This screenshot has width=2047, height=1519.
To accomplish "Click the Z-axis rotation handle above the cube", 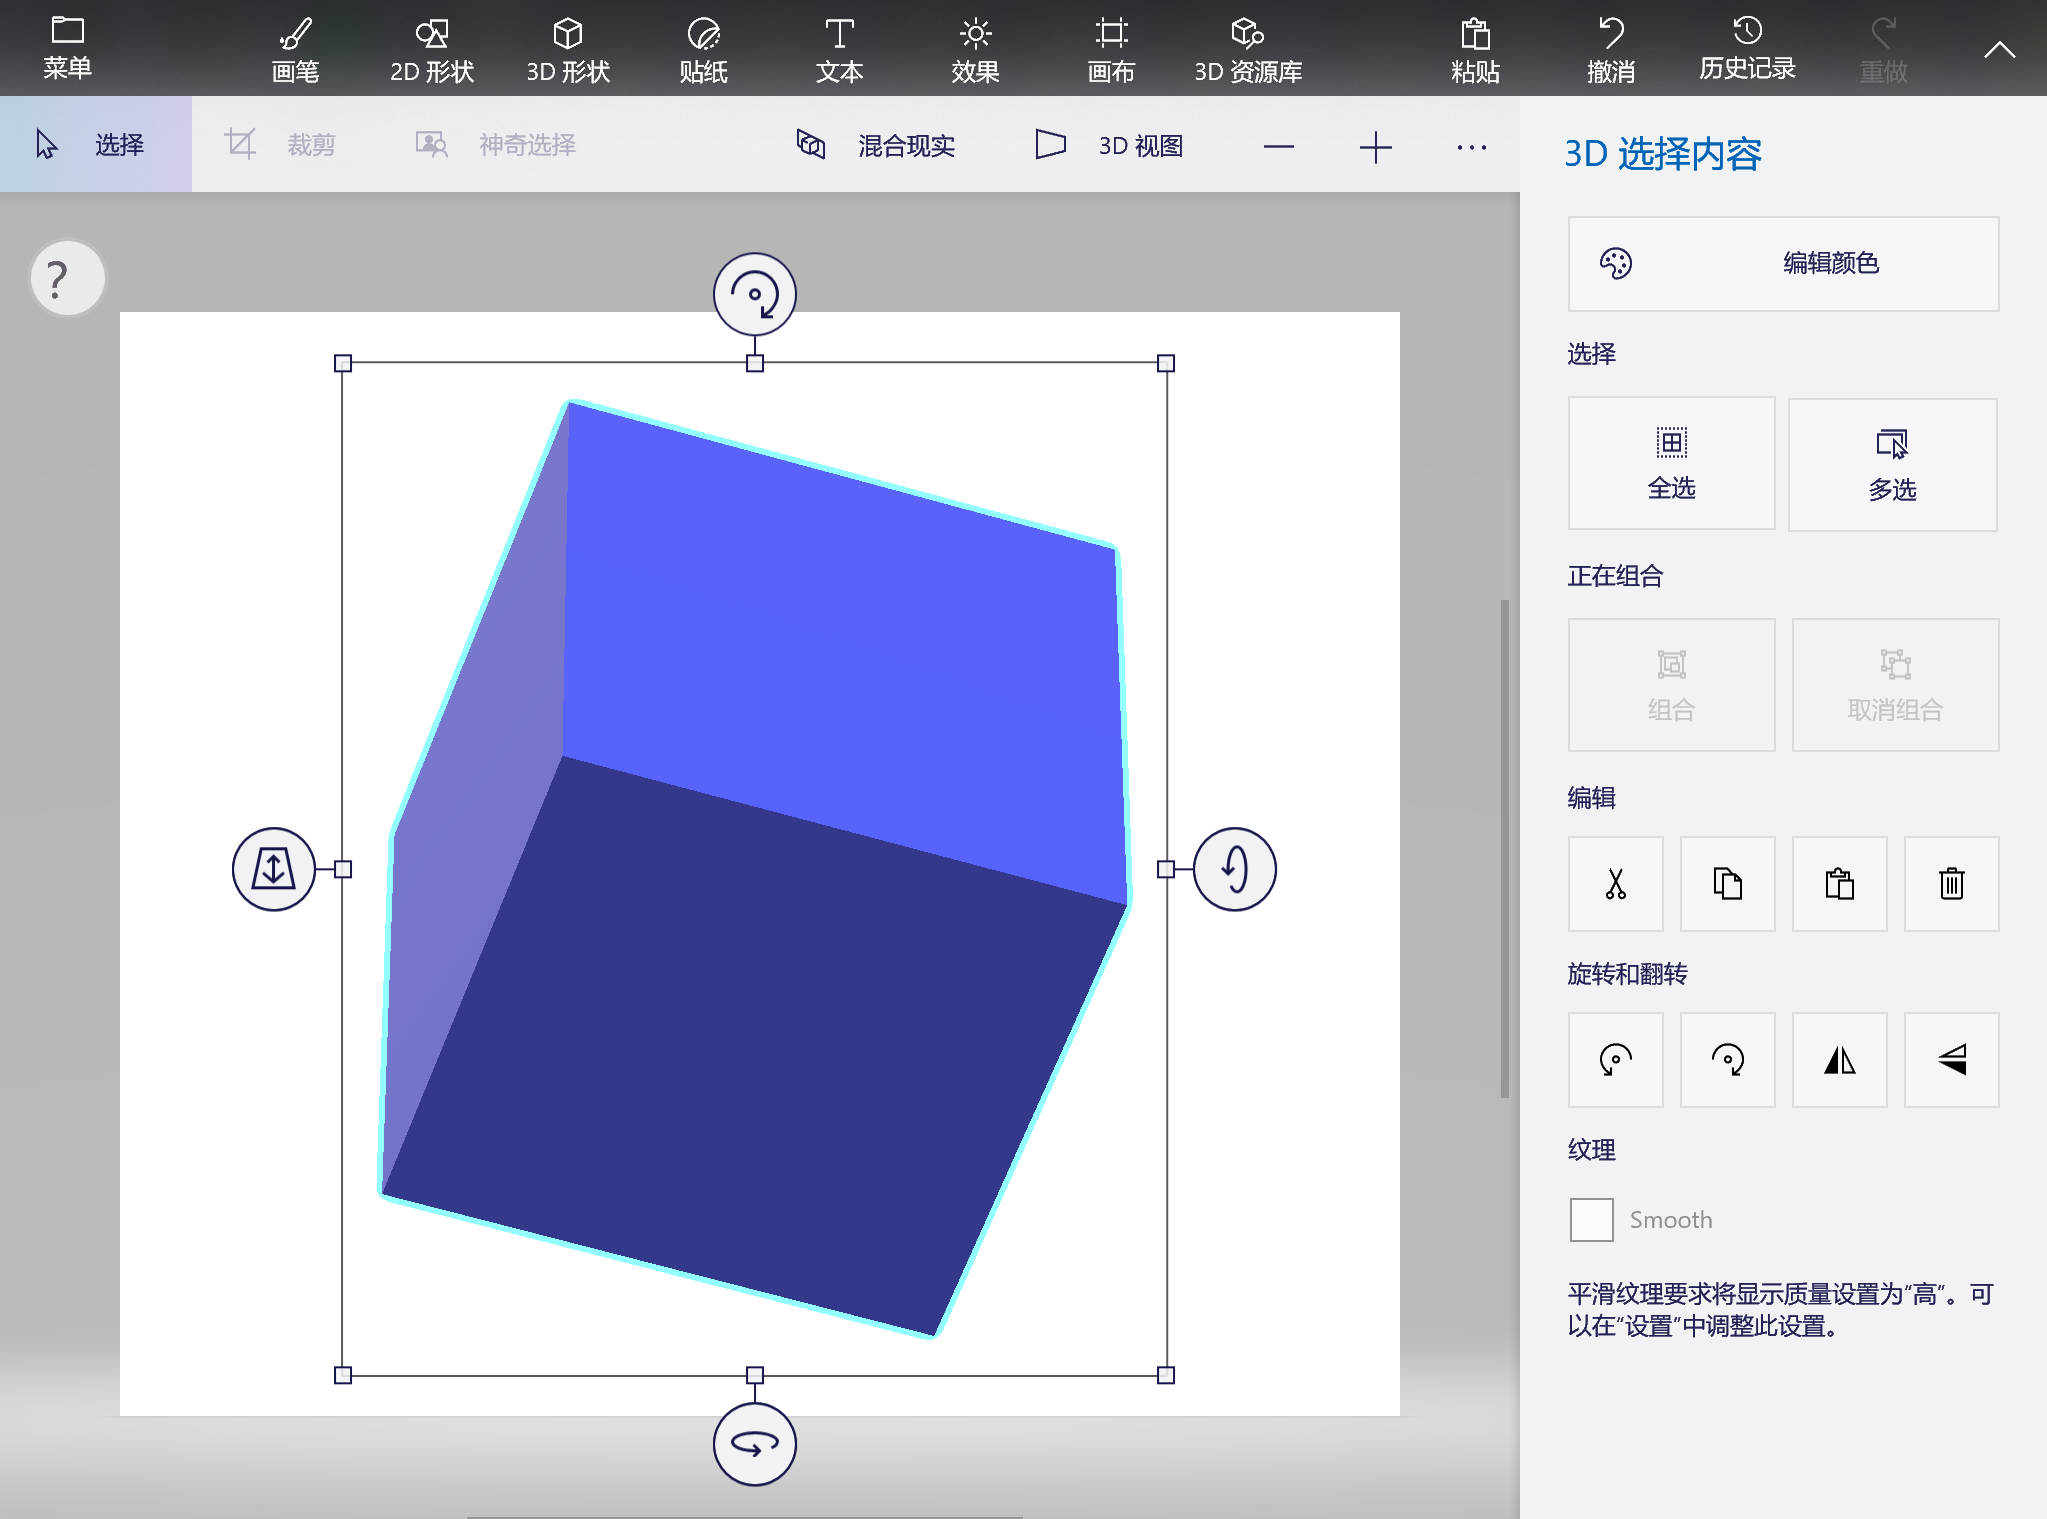I will [x=755, y=295].
